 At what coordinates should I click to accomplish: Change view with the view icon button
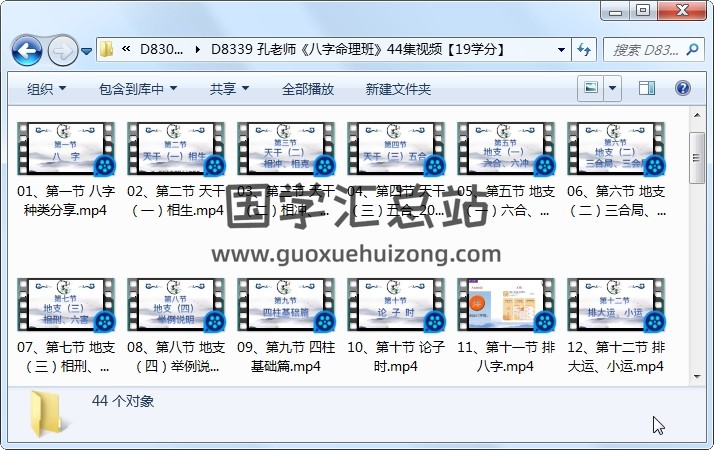[x=591, y=87]
